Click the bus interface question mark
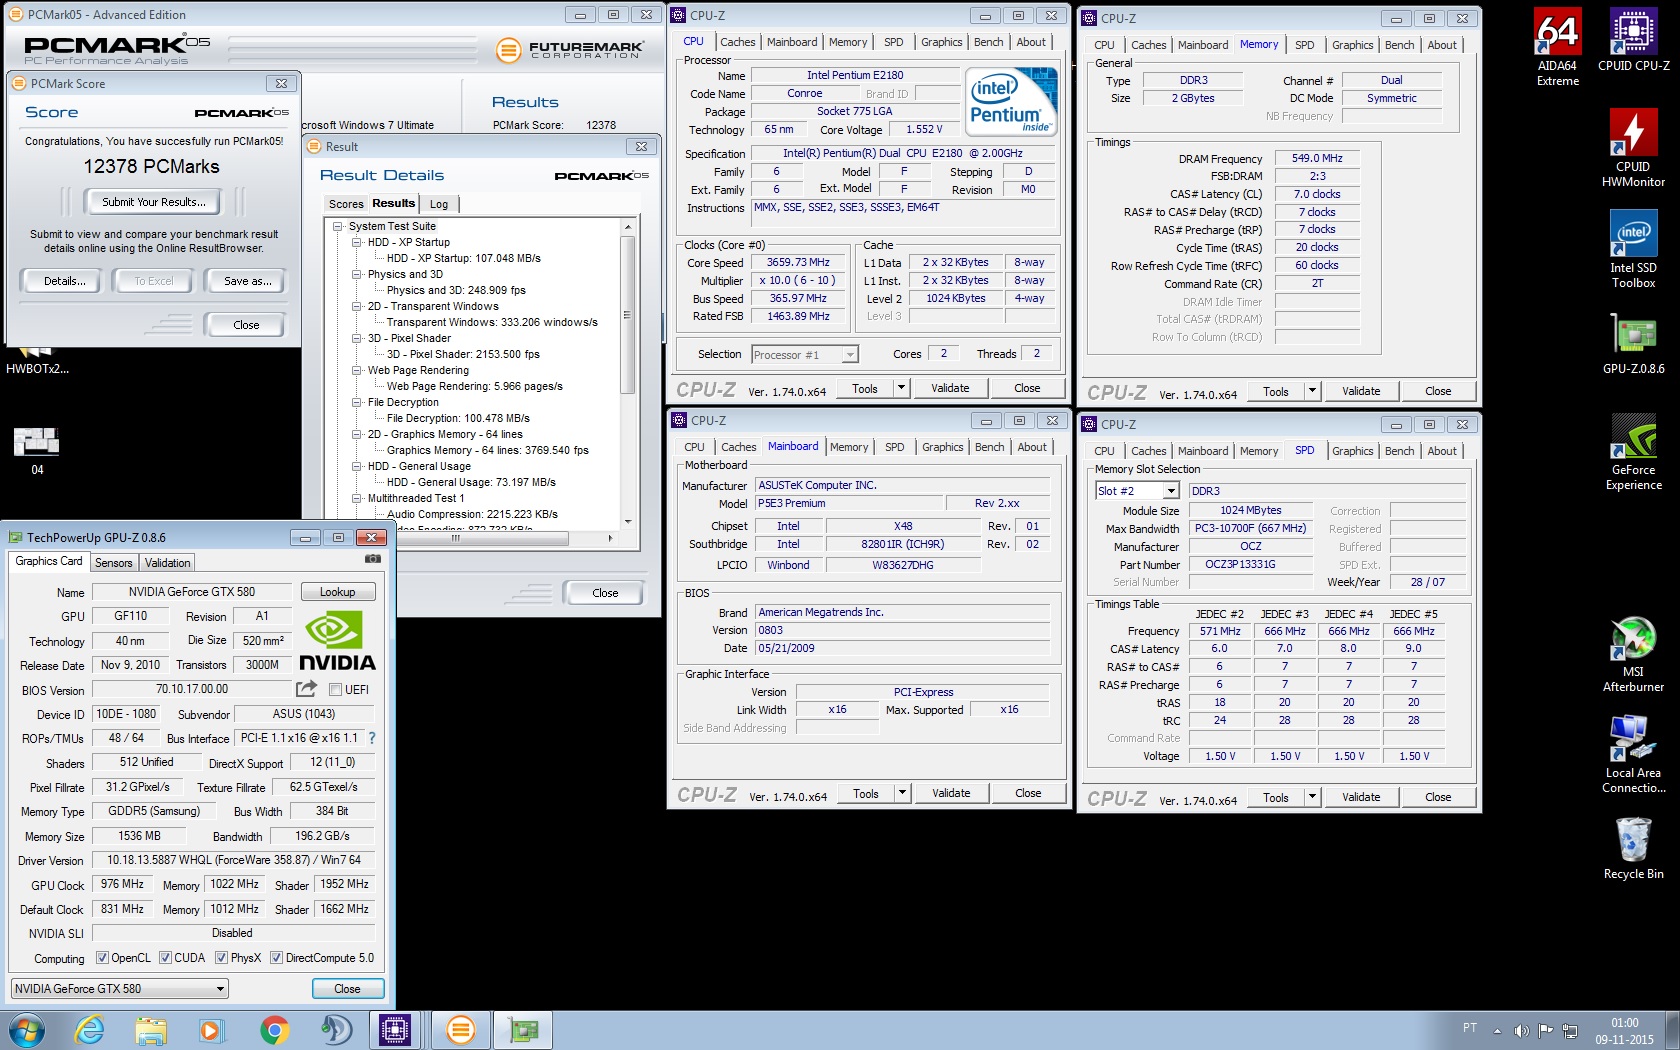 point(372,738)
